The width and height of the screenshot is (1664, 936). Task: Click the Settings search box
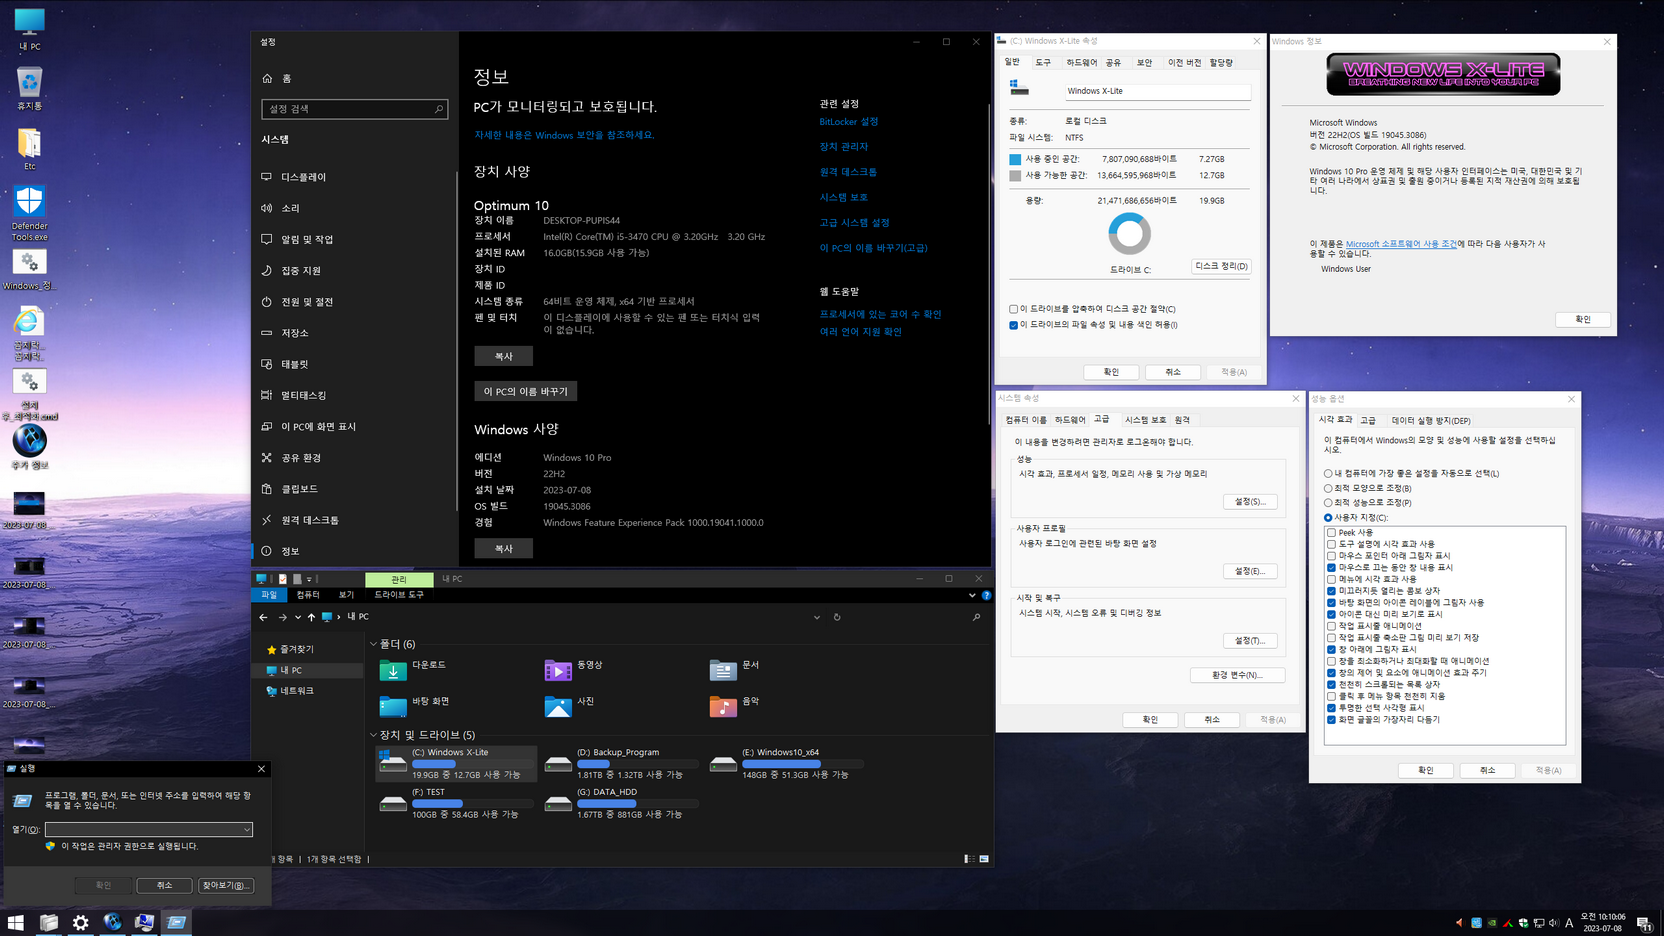pyautogui.click(x=354, y=109)
